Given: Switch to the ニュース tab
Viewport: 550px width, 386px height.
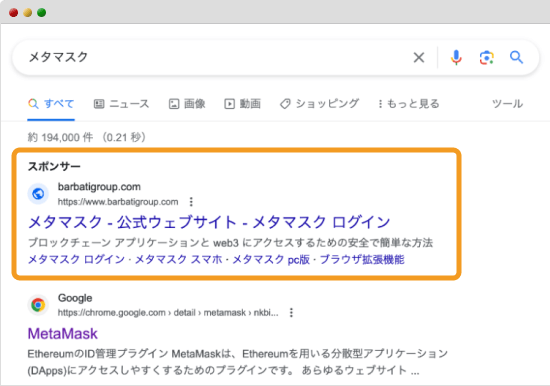Looking at the screenshot, I should coord(121,104).
